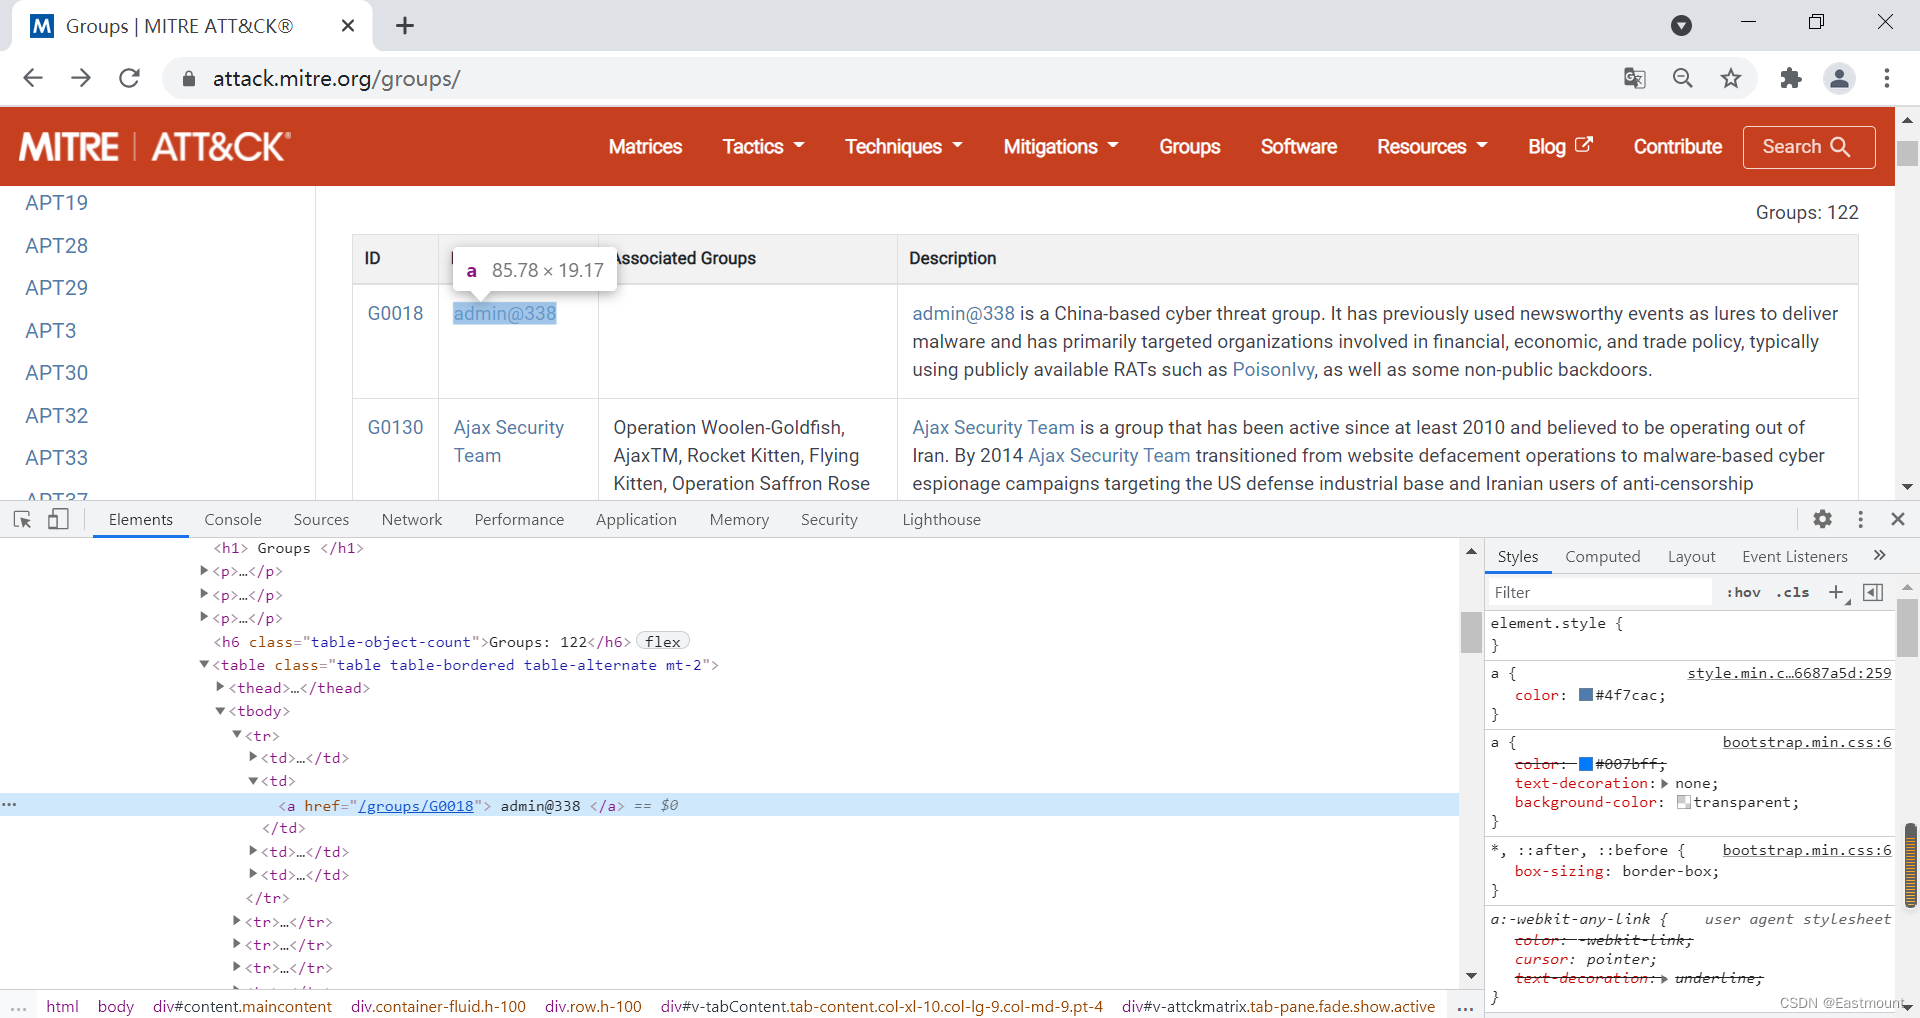Open a new browser tab
This screenshot has width=1920, height=1018.
tap(405, 26)
